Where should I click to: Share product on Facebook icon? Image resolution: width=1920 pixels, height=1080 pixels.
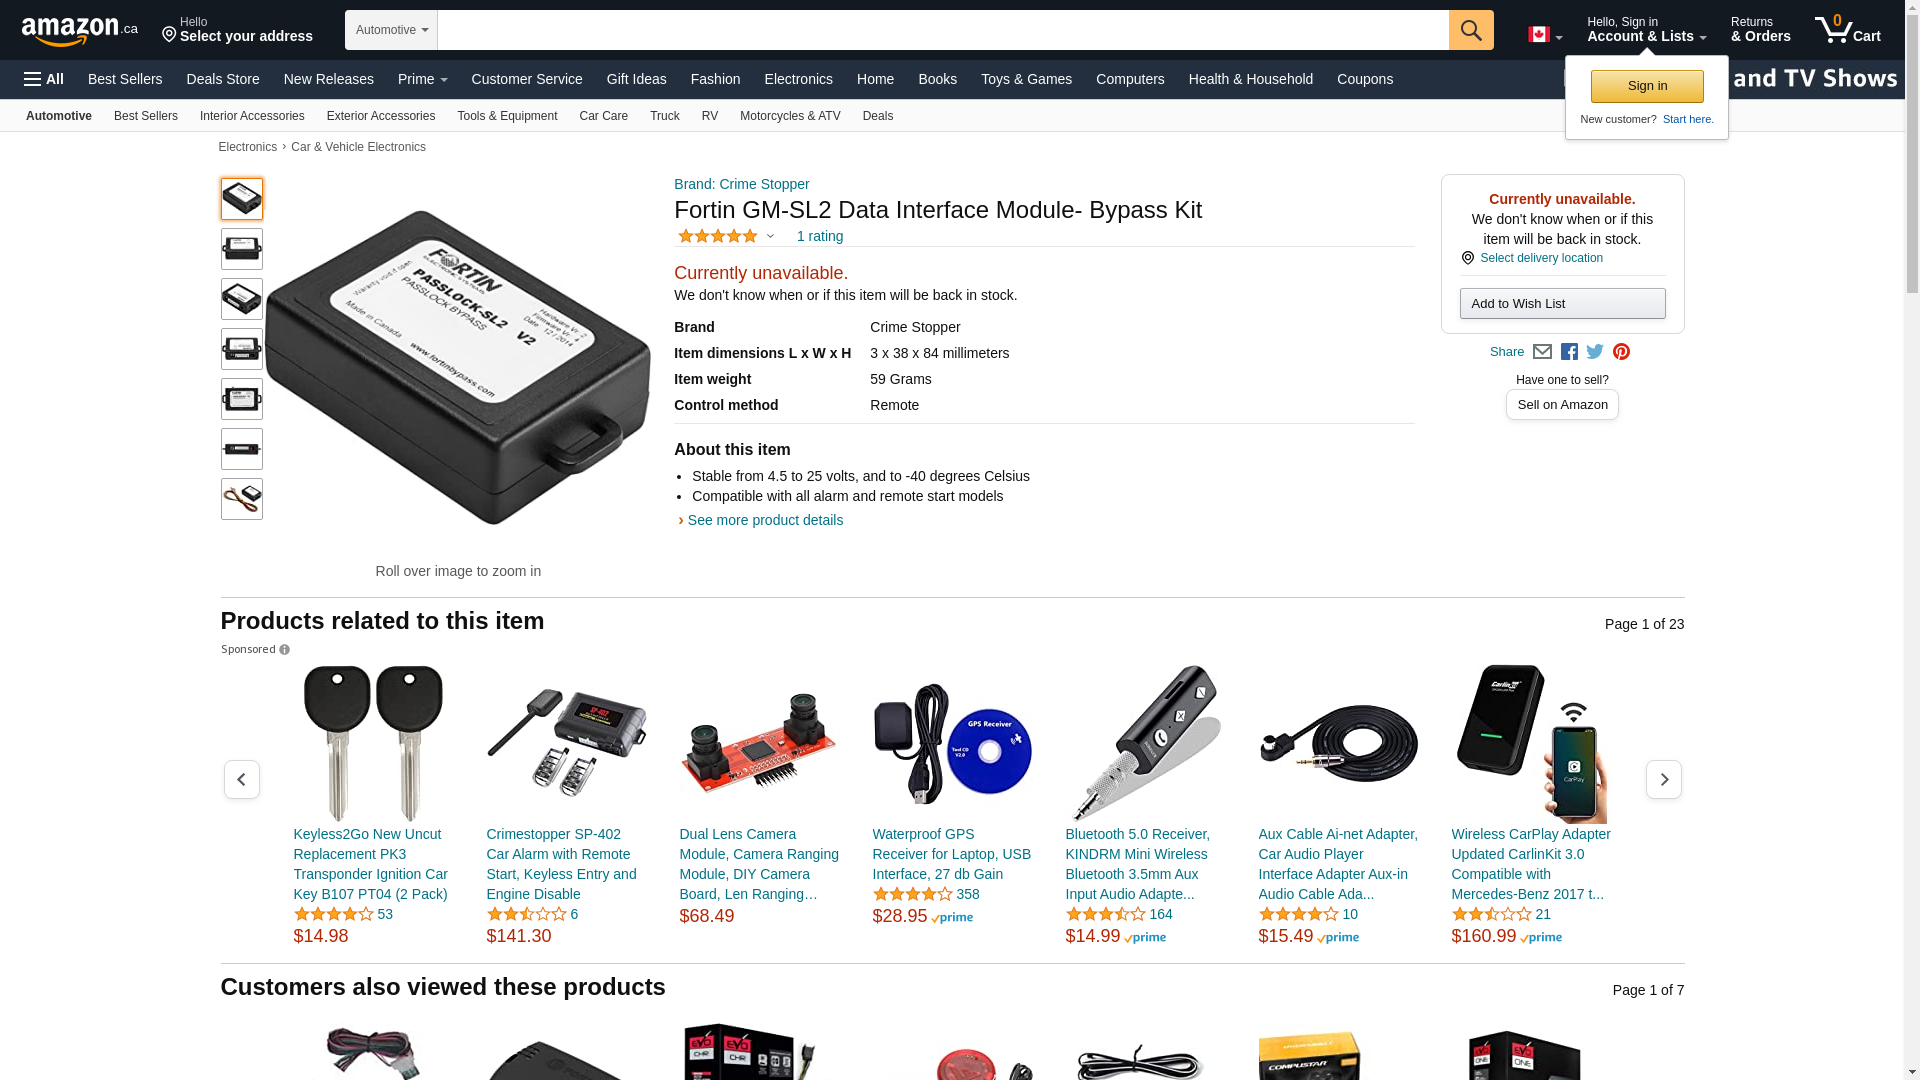click(1569, 352)
